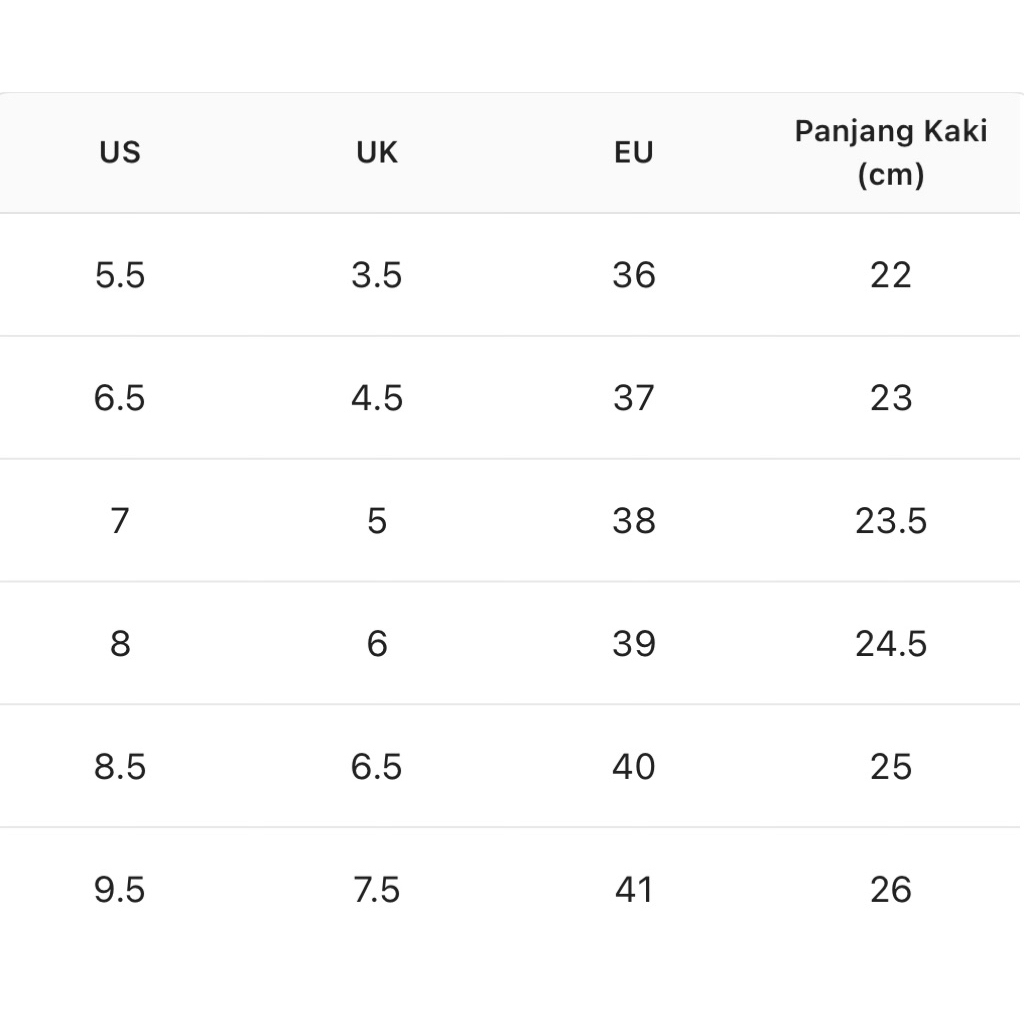Click the US column header
Screen dimensions: 1024x1024
pos(120,153)
